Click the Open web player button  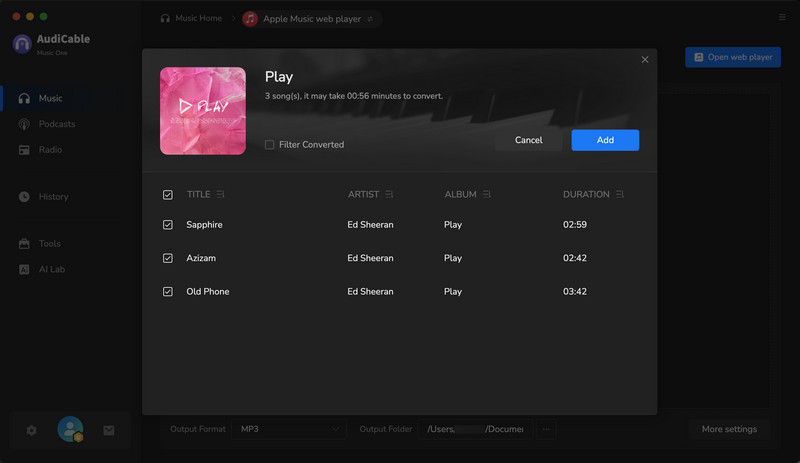coord(733,57)
